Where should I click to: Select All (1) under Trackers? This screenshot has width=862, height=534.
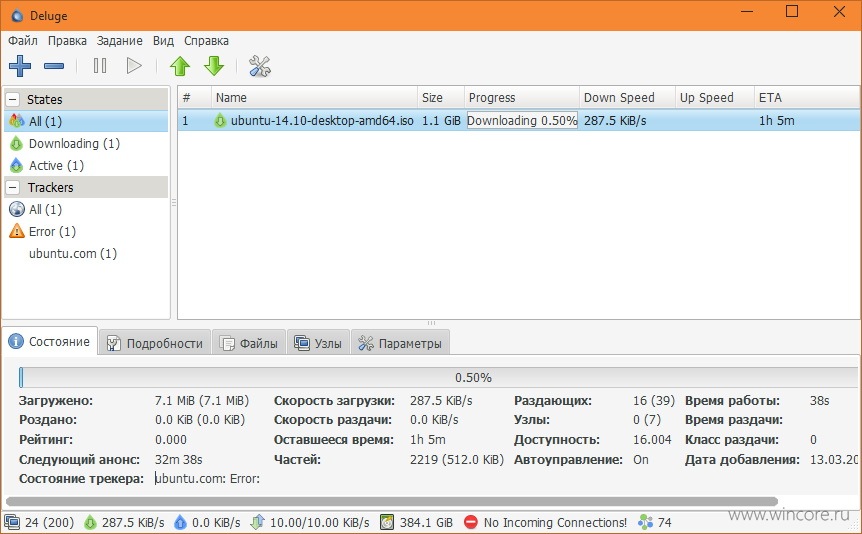86,210
